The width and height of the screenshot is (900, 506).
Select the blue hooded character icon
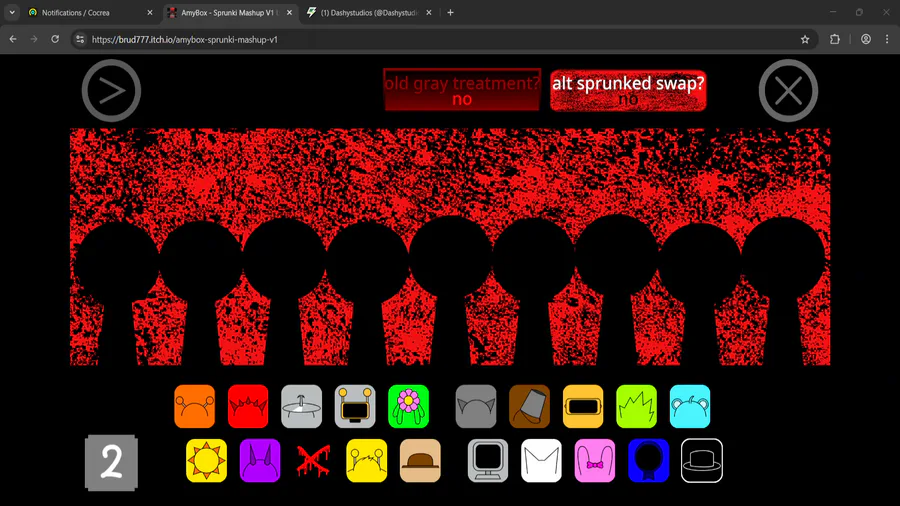click(649, 461)
